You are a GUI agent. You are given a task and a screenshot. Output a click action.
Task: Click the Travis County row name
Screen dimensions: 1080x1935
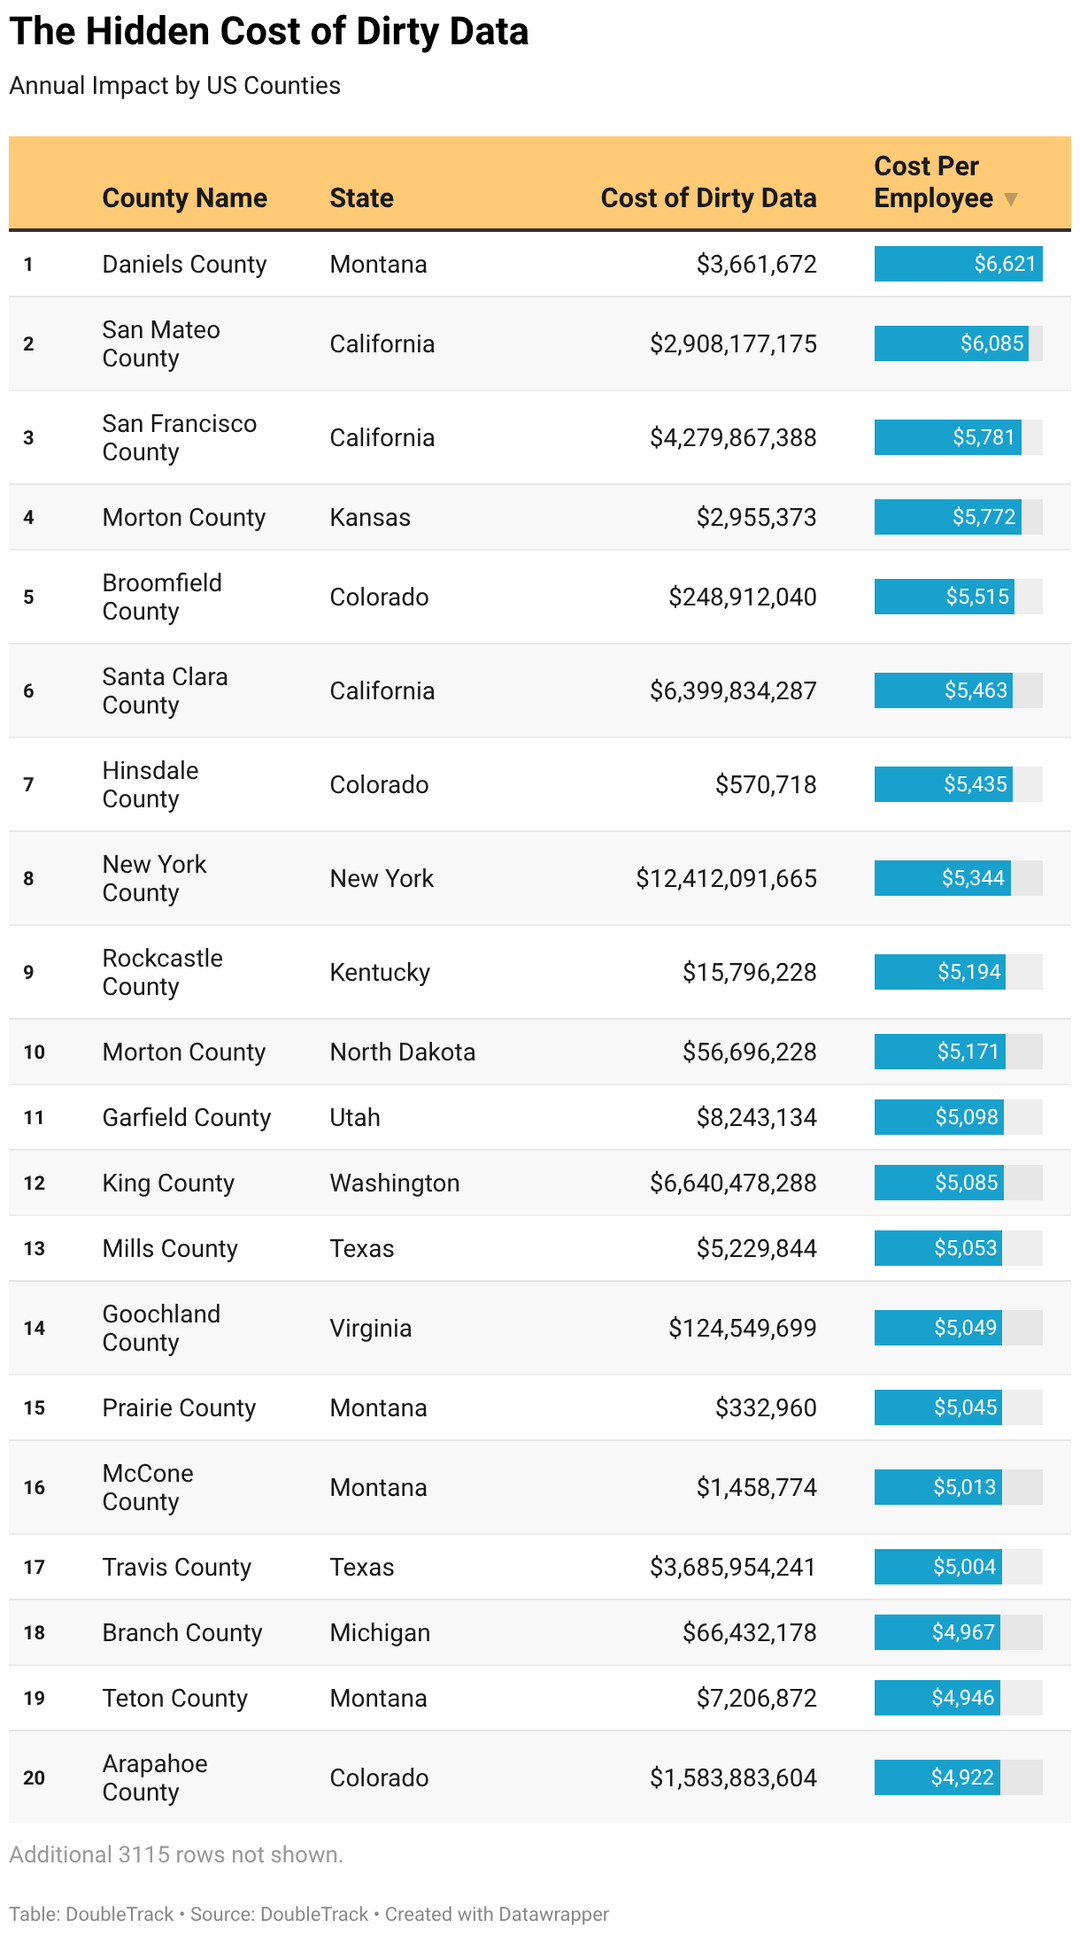pos(176,1567)
